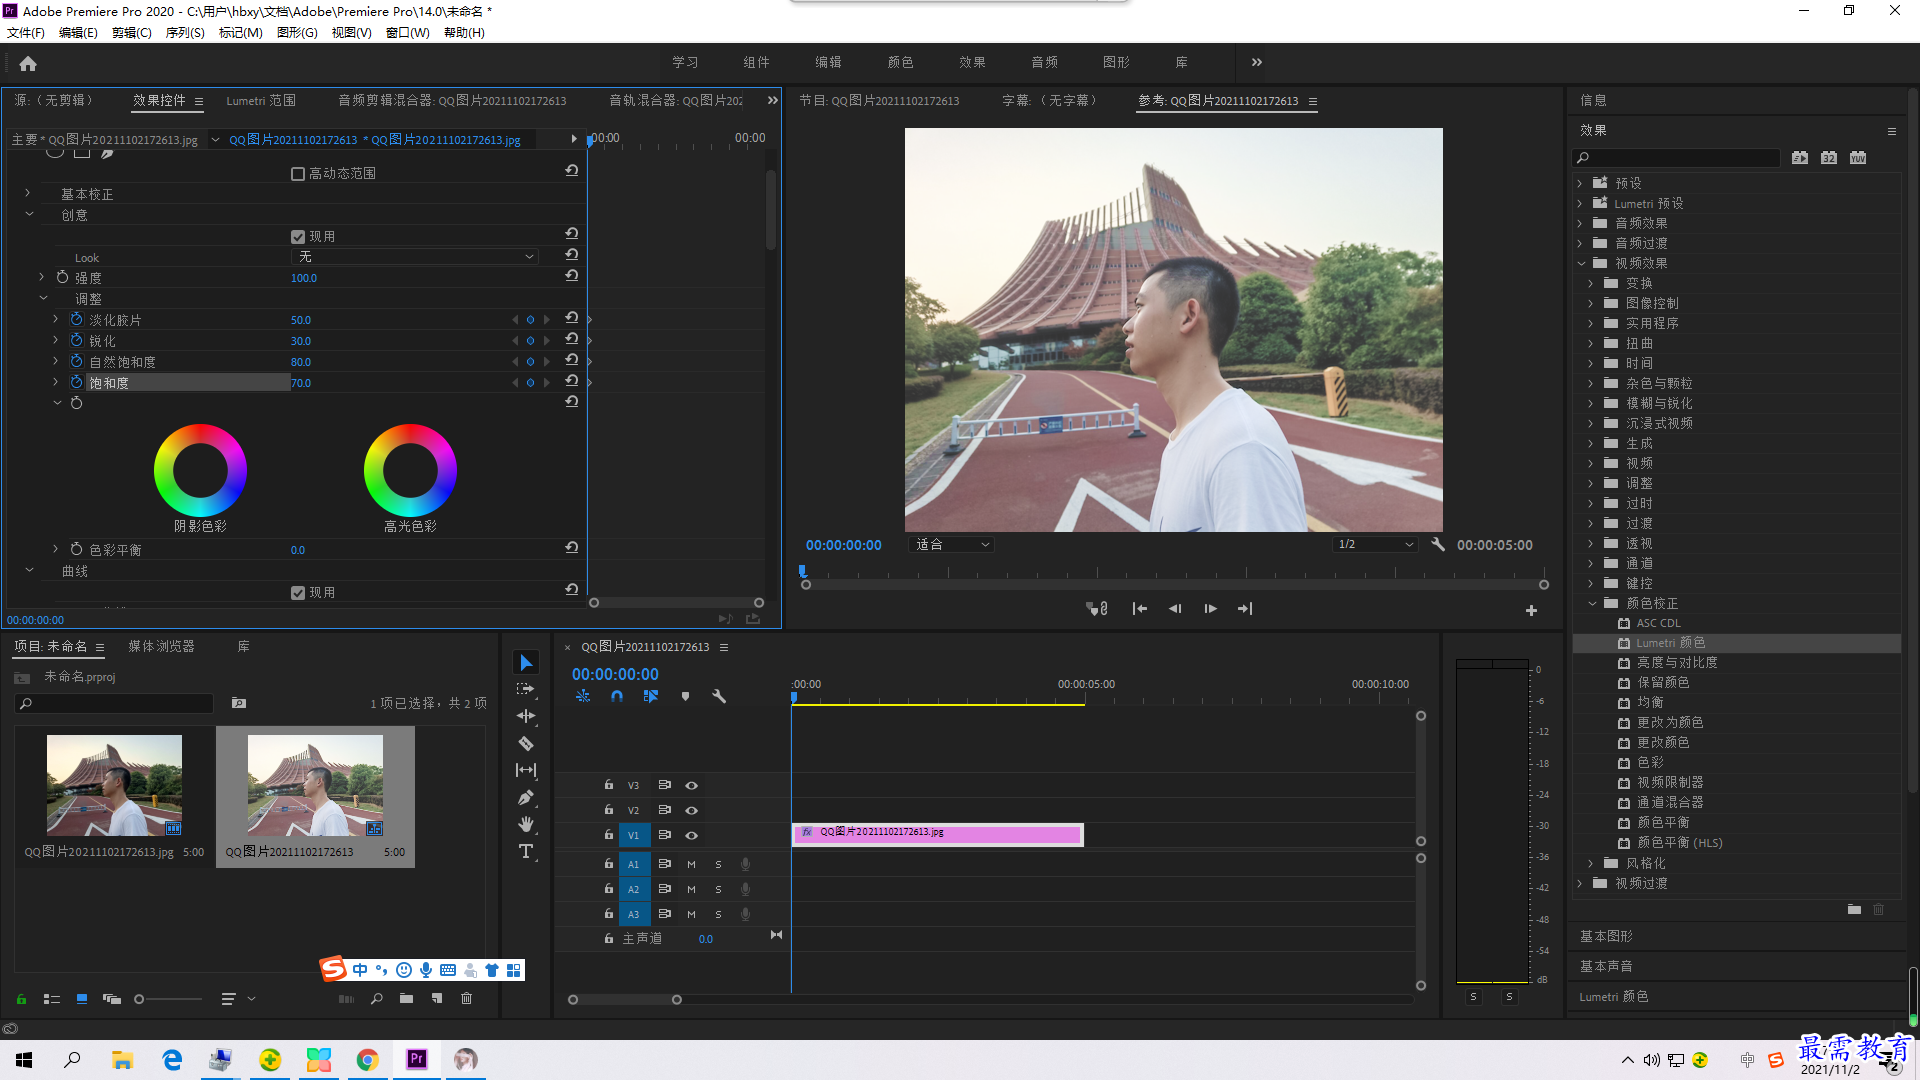The width and height of the screenshot is (1920, 1080).
Task: Expand the Presets effects folder
Action: [1581, 184]
